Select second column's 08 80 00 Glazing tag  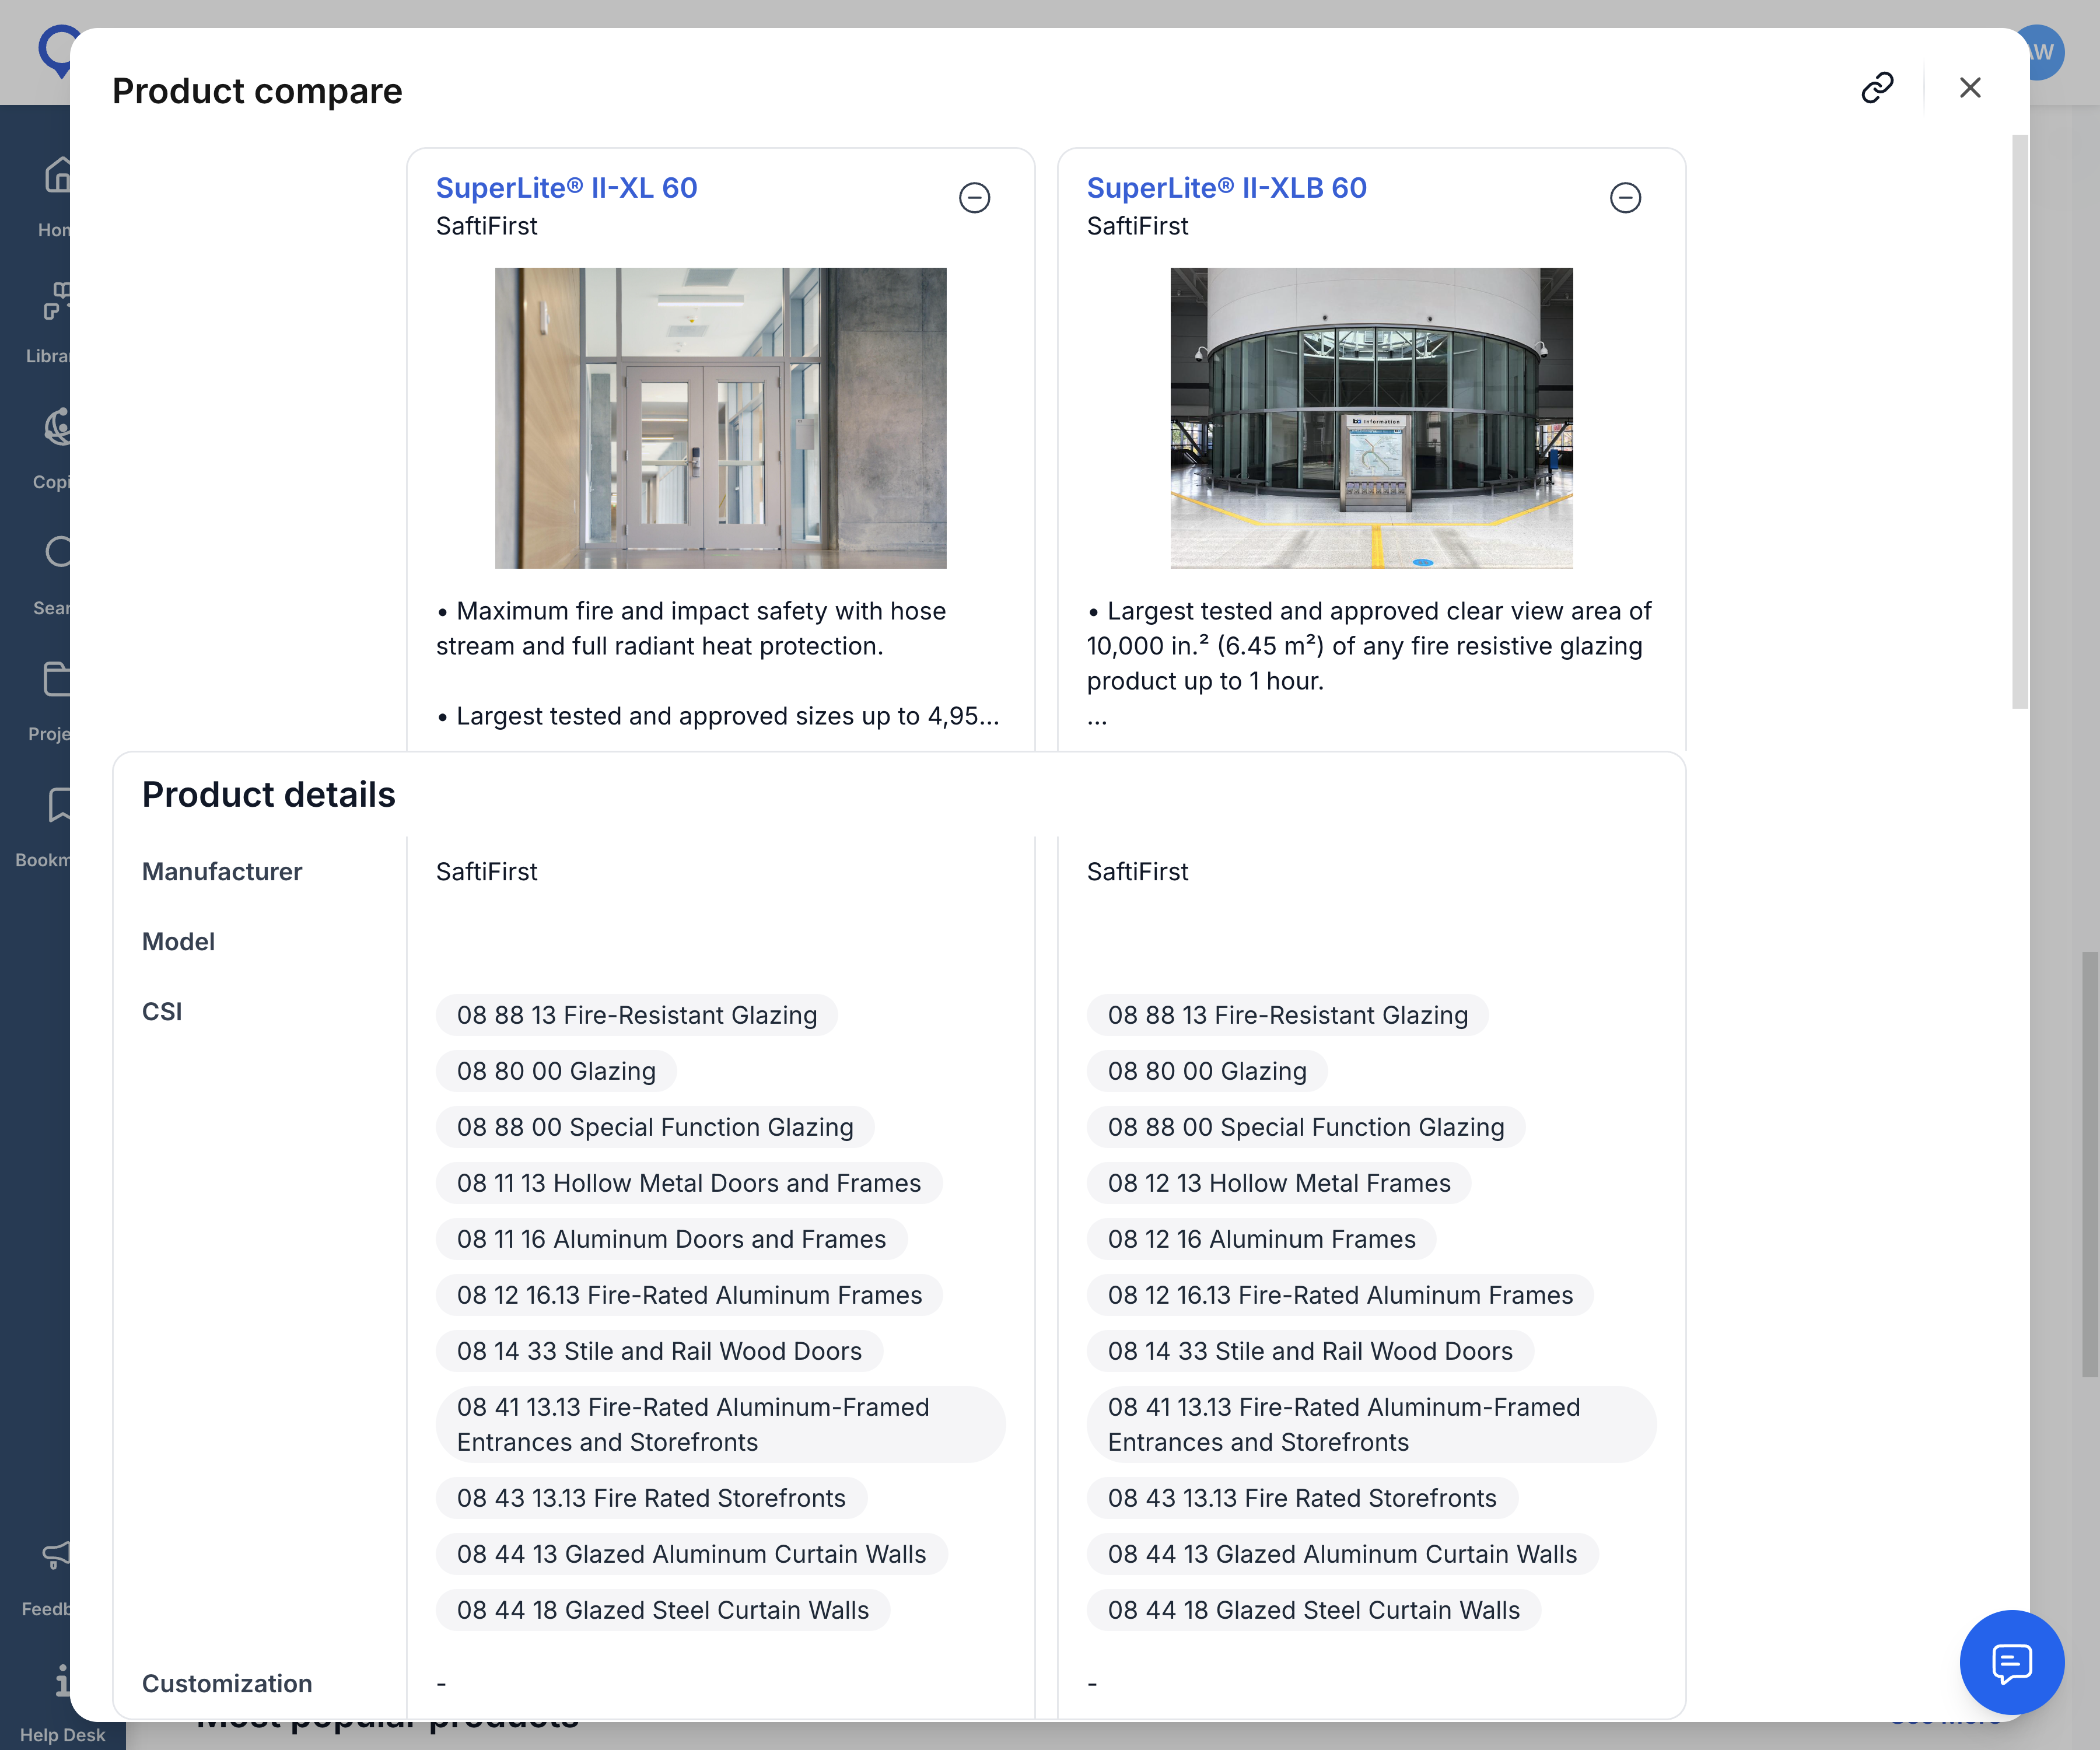pos(1207,1071)
